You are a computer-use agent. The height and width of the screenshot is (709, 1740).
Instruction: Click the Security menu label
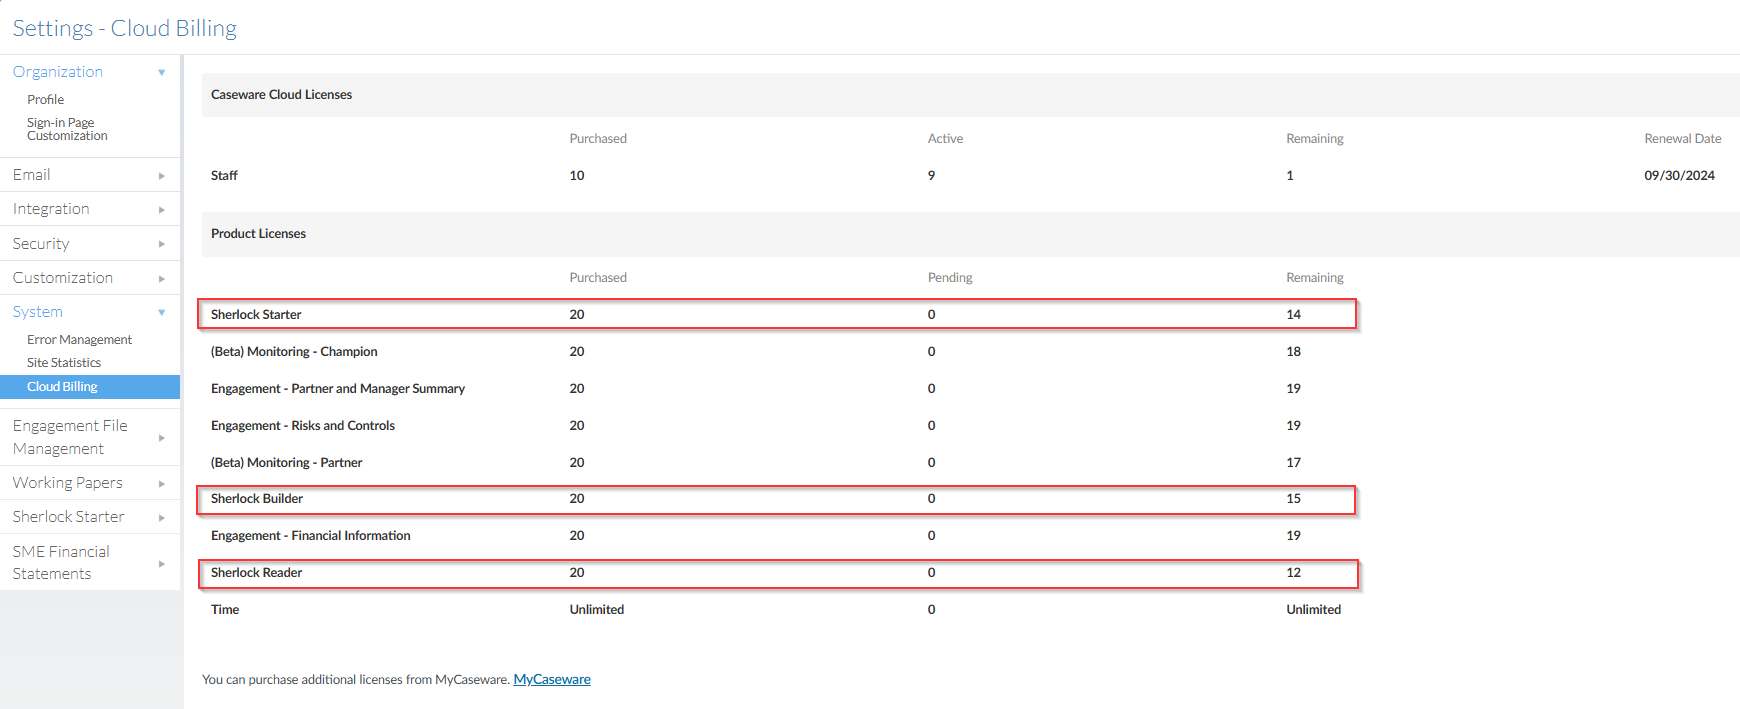[41, 244]
